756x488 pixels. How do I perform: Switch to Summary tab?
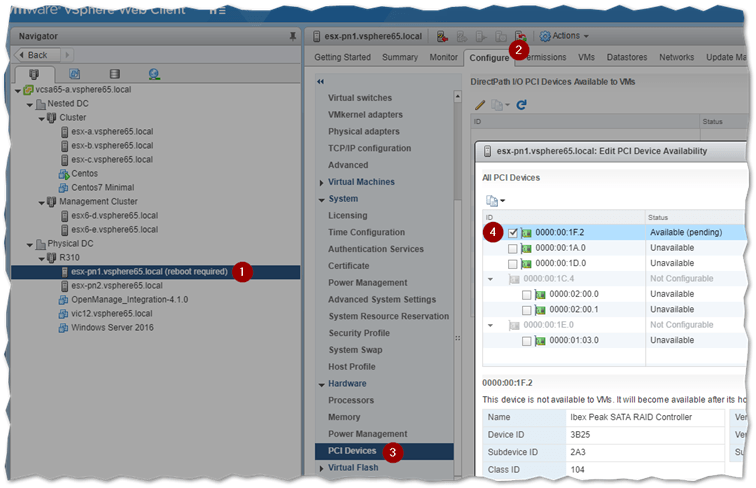coord(400,57)
